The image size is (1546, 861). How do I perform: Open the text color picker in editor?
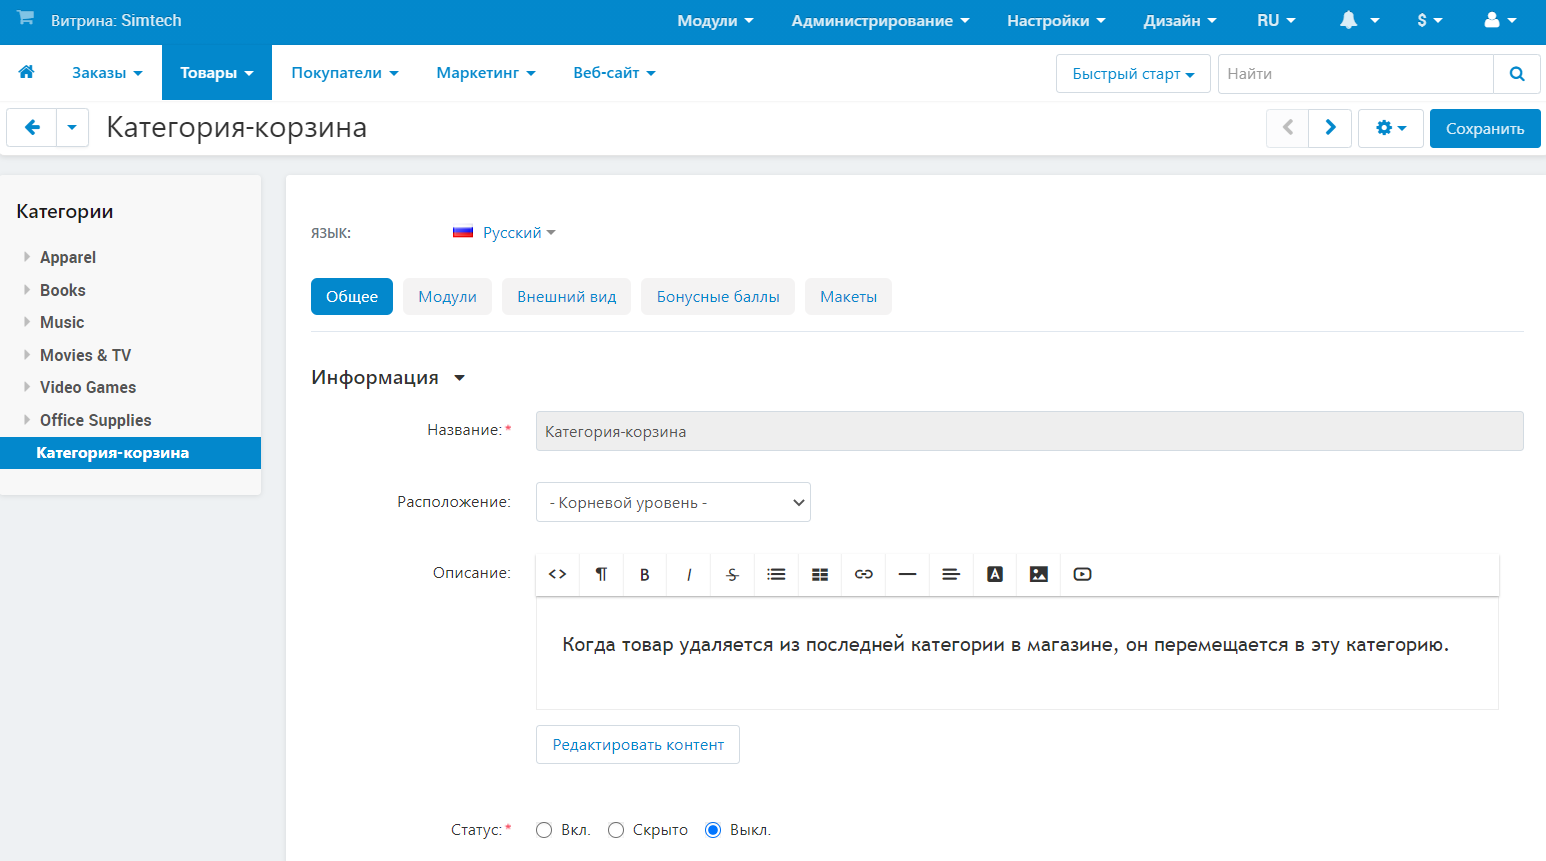pyautogui.click(x=995, y=574)
